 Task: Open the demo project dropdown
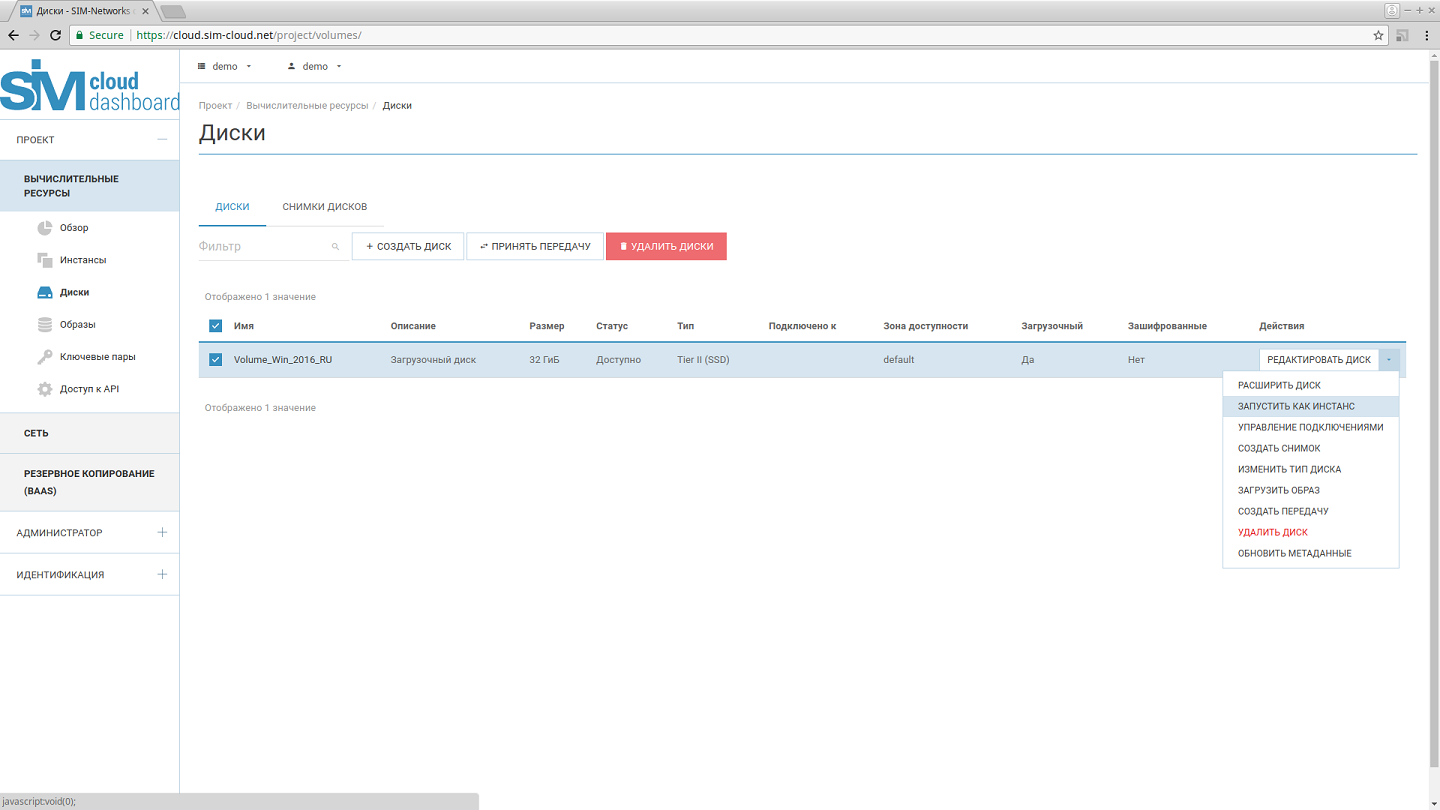pyautogui.click(x=225, y=67)
